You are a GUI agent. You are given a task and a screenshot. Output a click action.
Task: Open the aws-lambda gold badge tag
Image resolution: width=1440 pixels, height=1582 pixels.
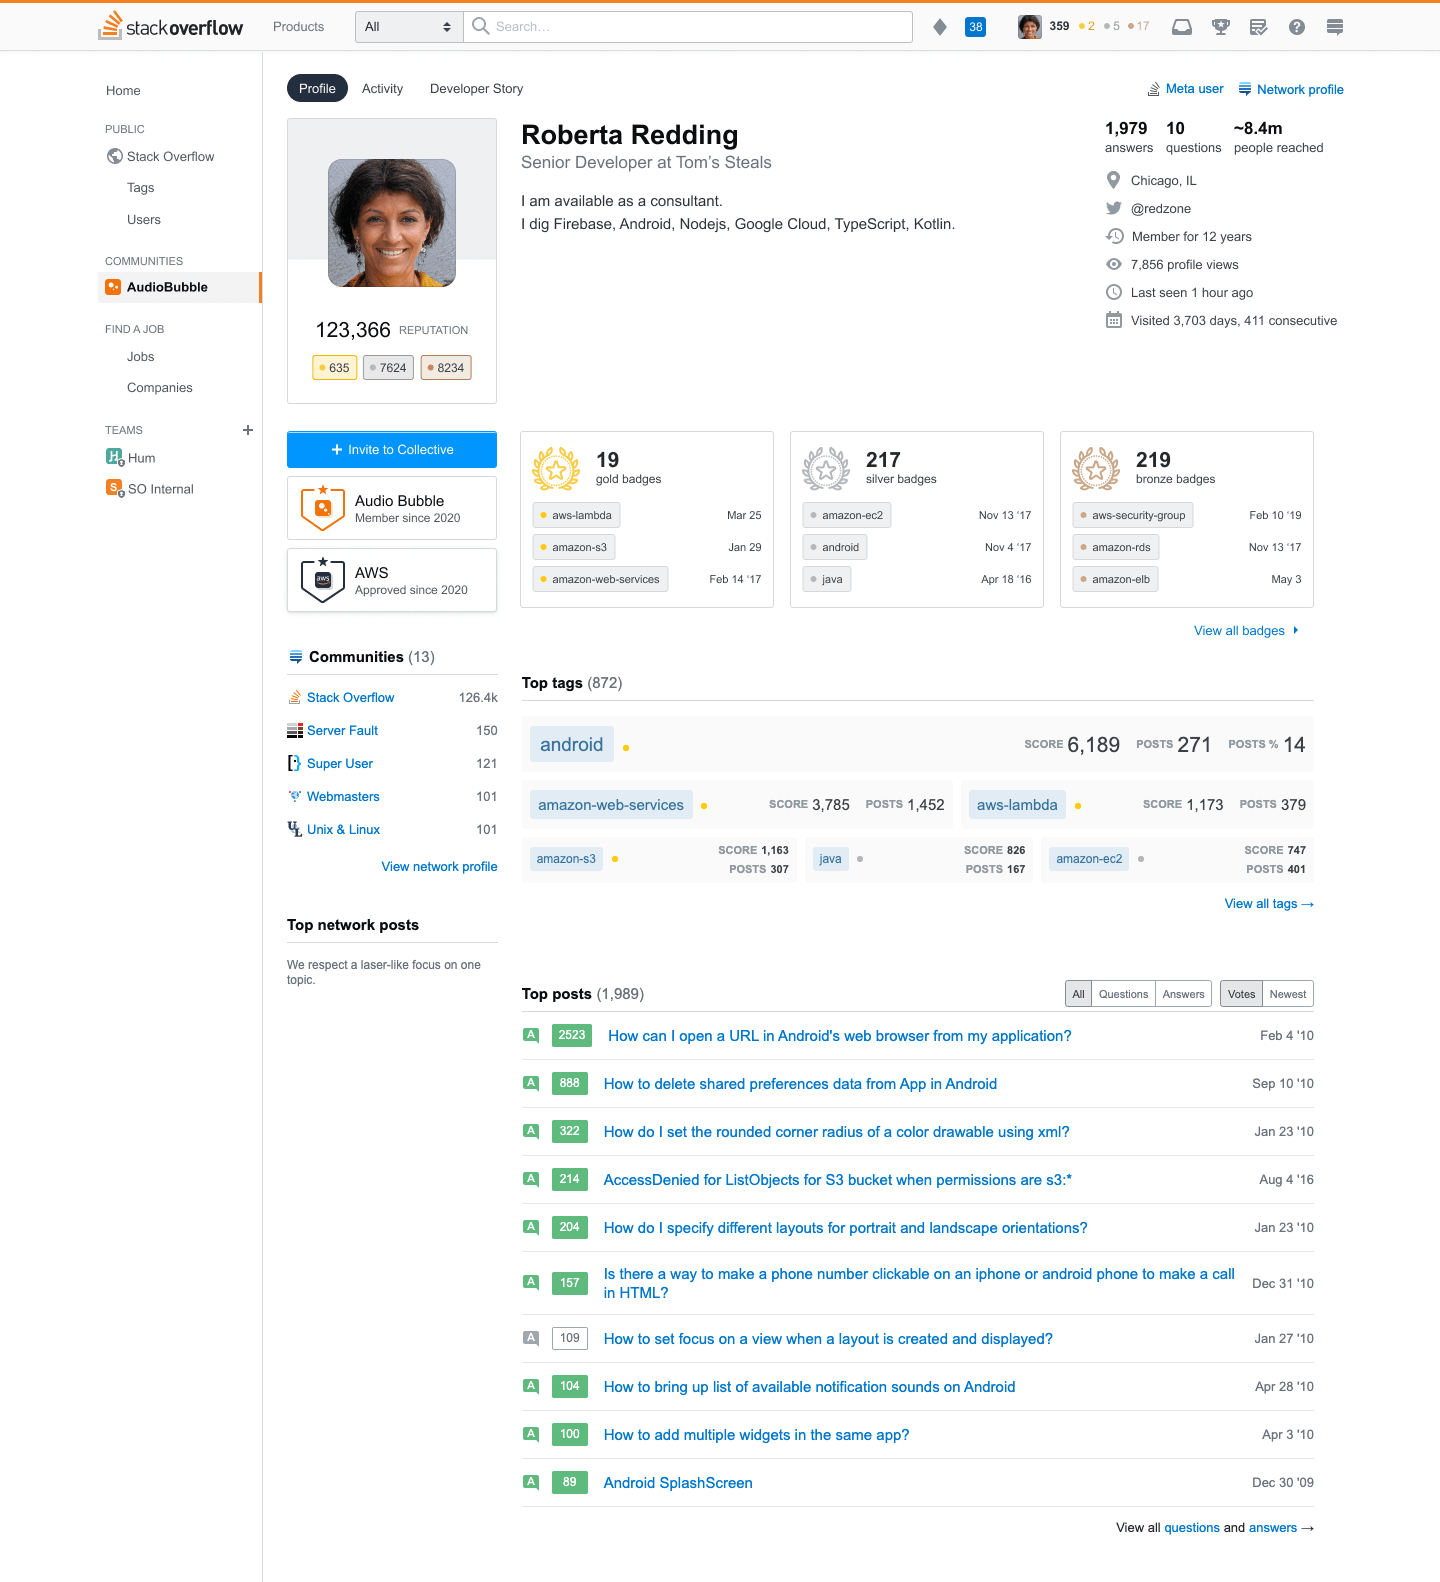[576, 515]
